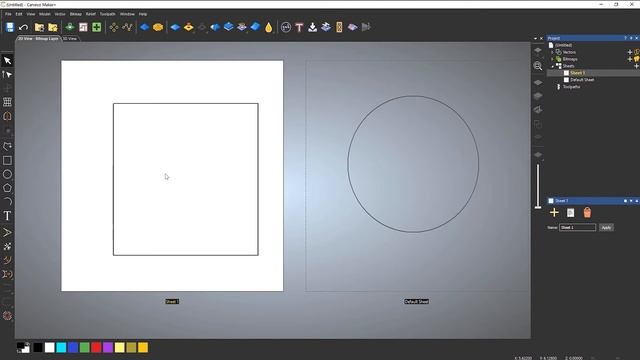The height and width of the screenshot is (360, 640).
Task: Expand the Vectors node in Project tree
Action: (x=552, y=52)
